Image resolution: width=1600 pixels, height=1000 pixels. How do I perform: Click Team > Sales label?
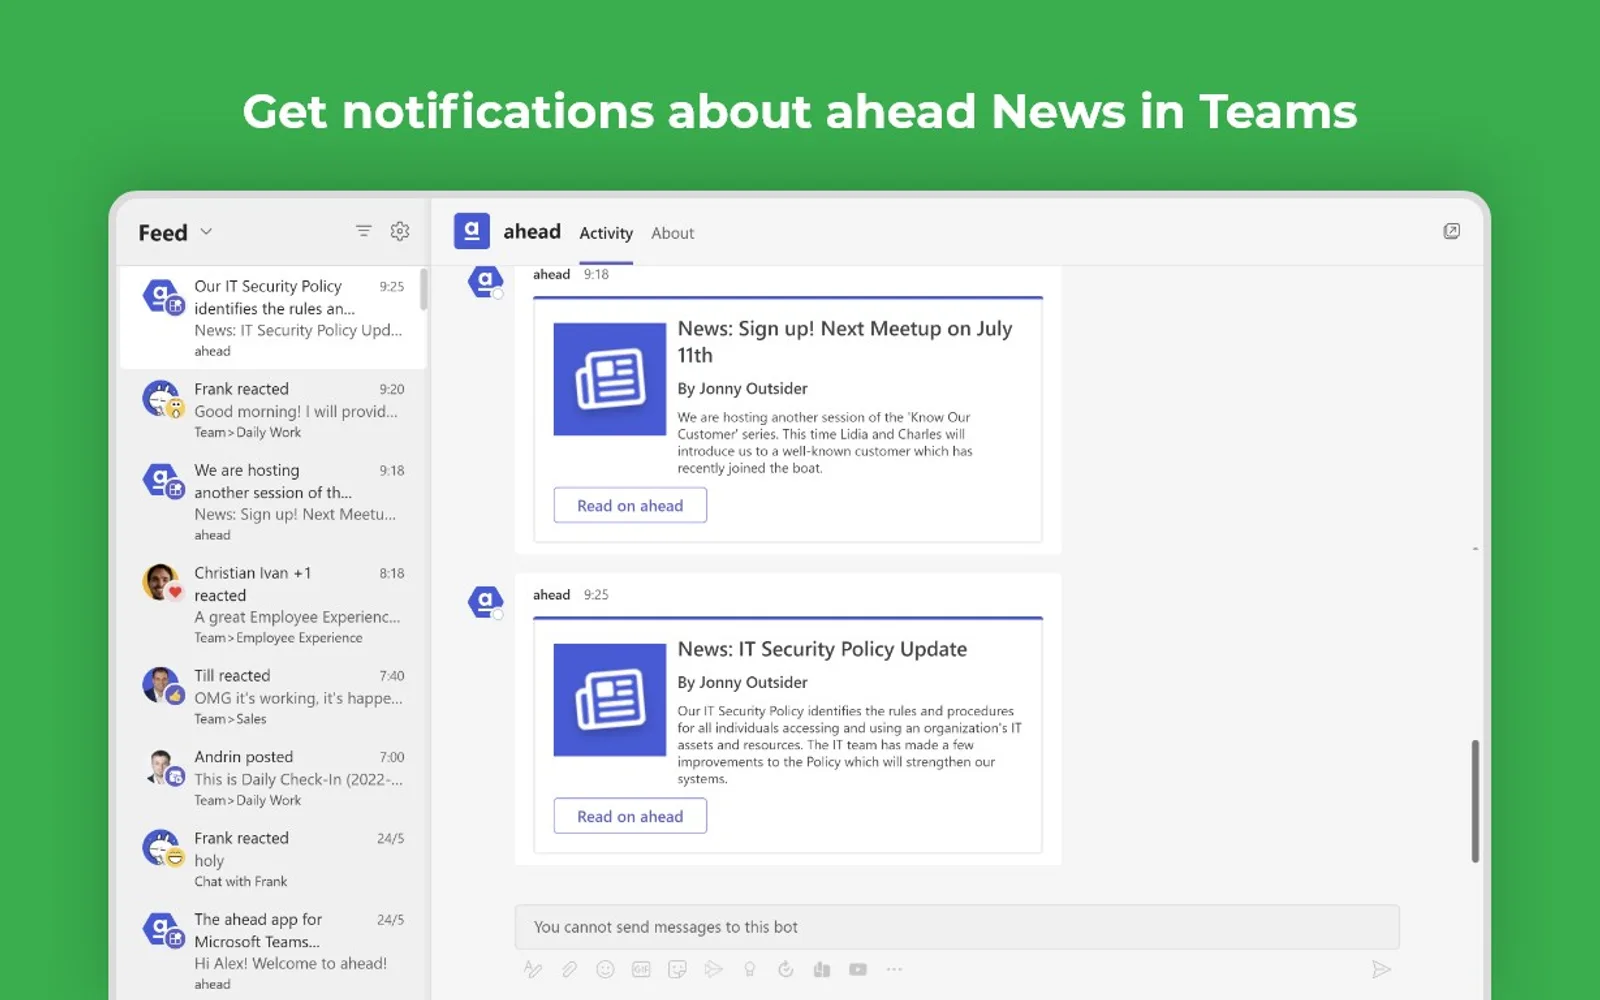pos(230,719)
